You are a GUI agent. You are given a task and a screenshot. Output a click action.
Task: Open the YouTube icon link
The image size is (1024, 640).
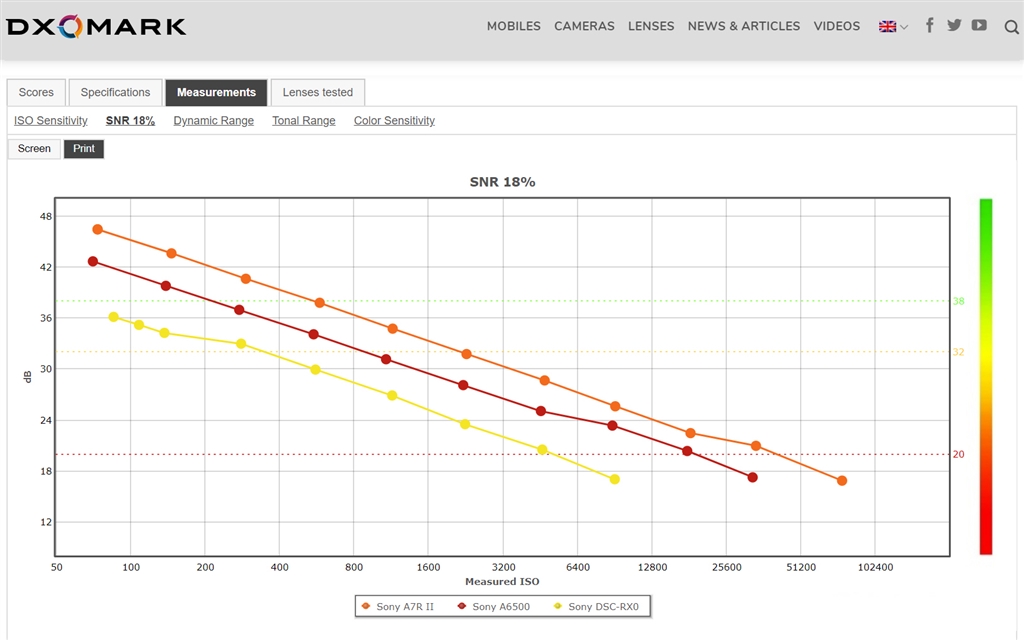point(979,25)
